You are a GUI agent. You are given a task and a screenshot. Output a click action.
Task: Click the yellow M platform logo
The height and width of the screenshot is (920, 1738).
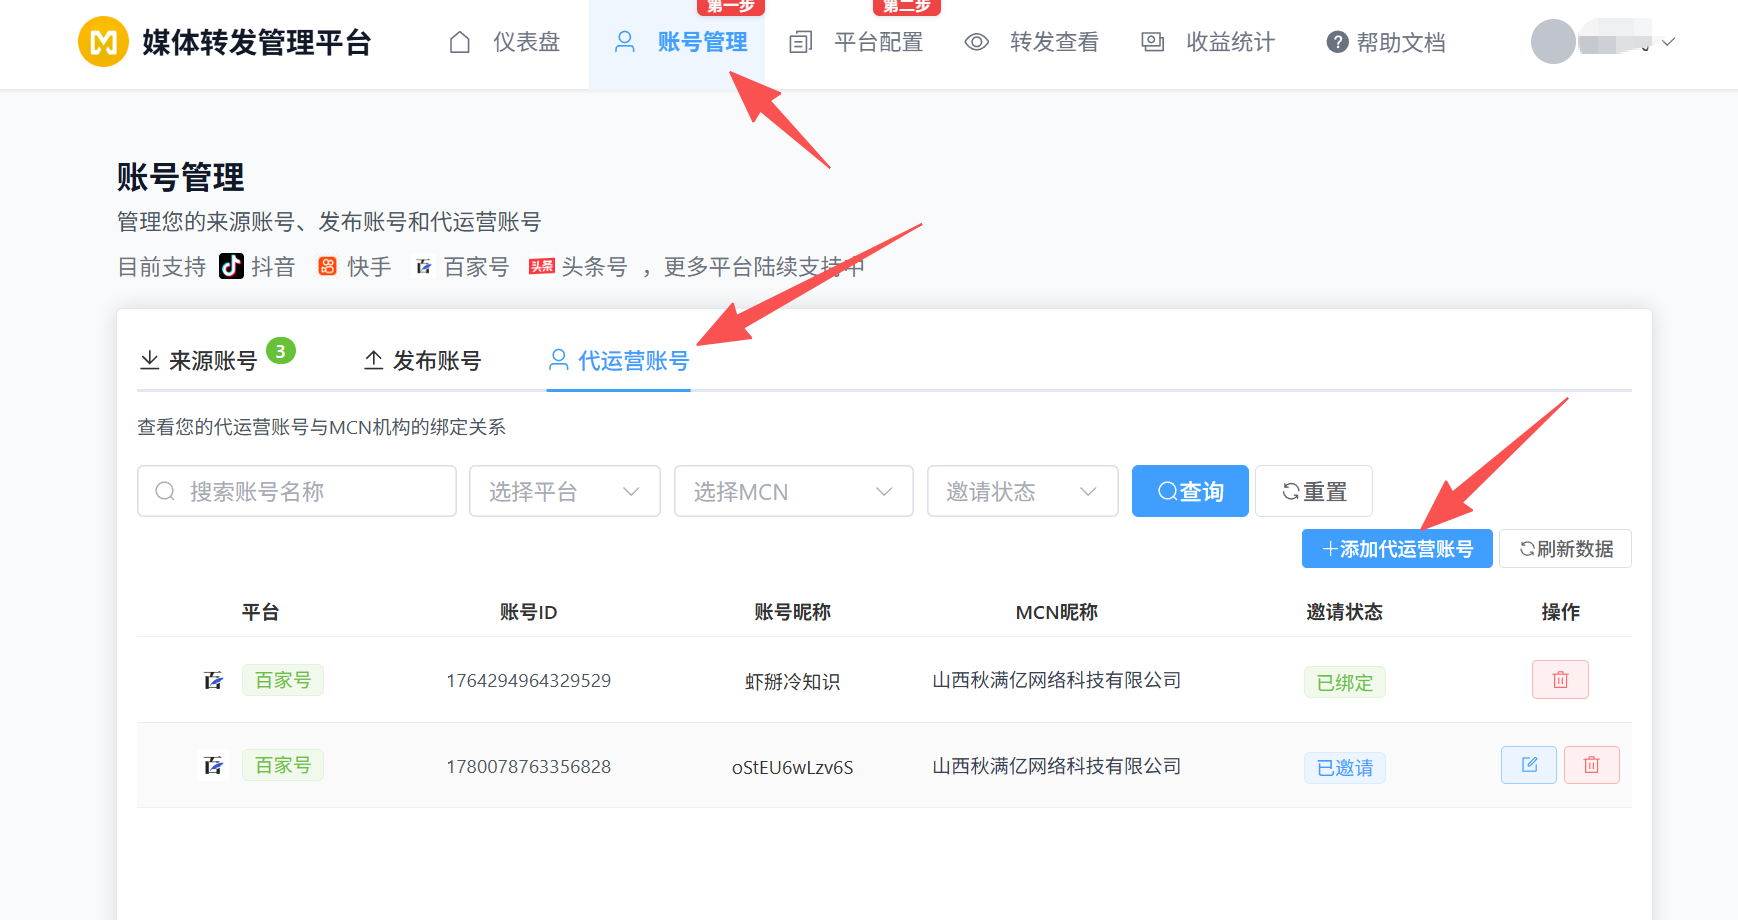click(x=103, y=42)
